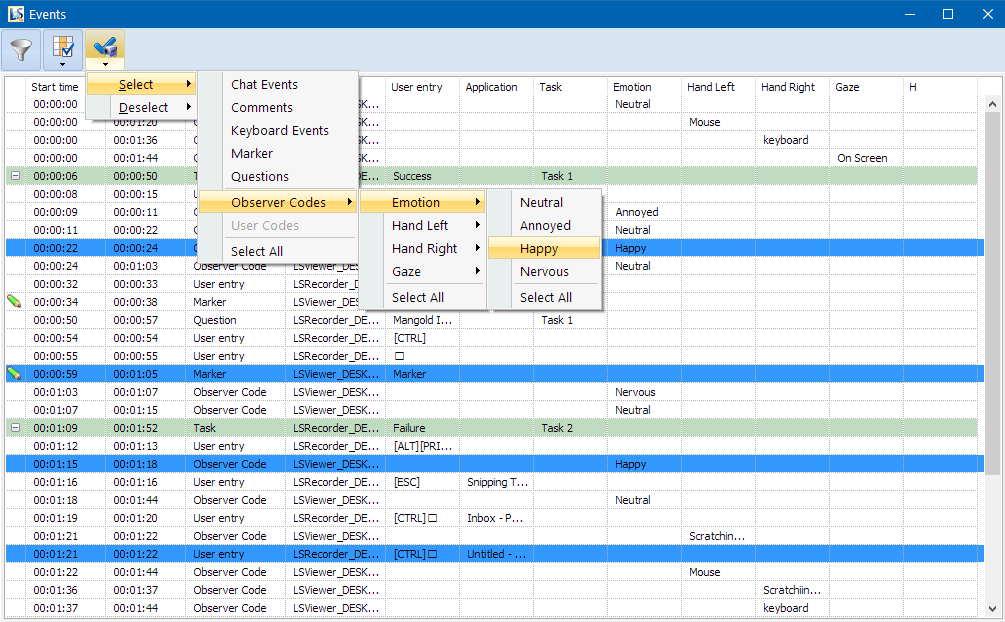Click the Hand Right column header
The height and width of the screenshot is (622, 1005).
(787, 88)
